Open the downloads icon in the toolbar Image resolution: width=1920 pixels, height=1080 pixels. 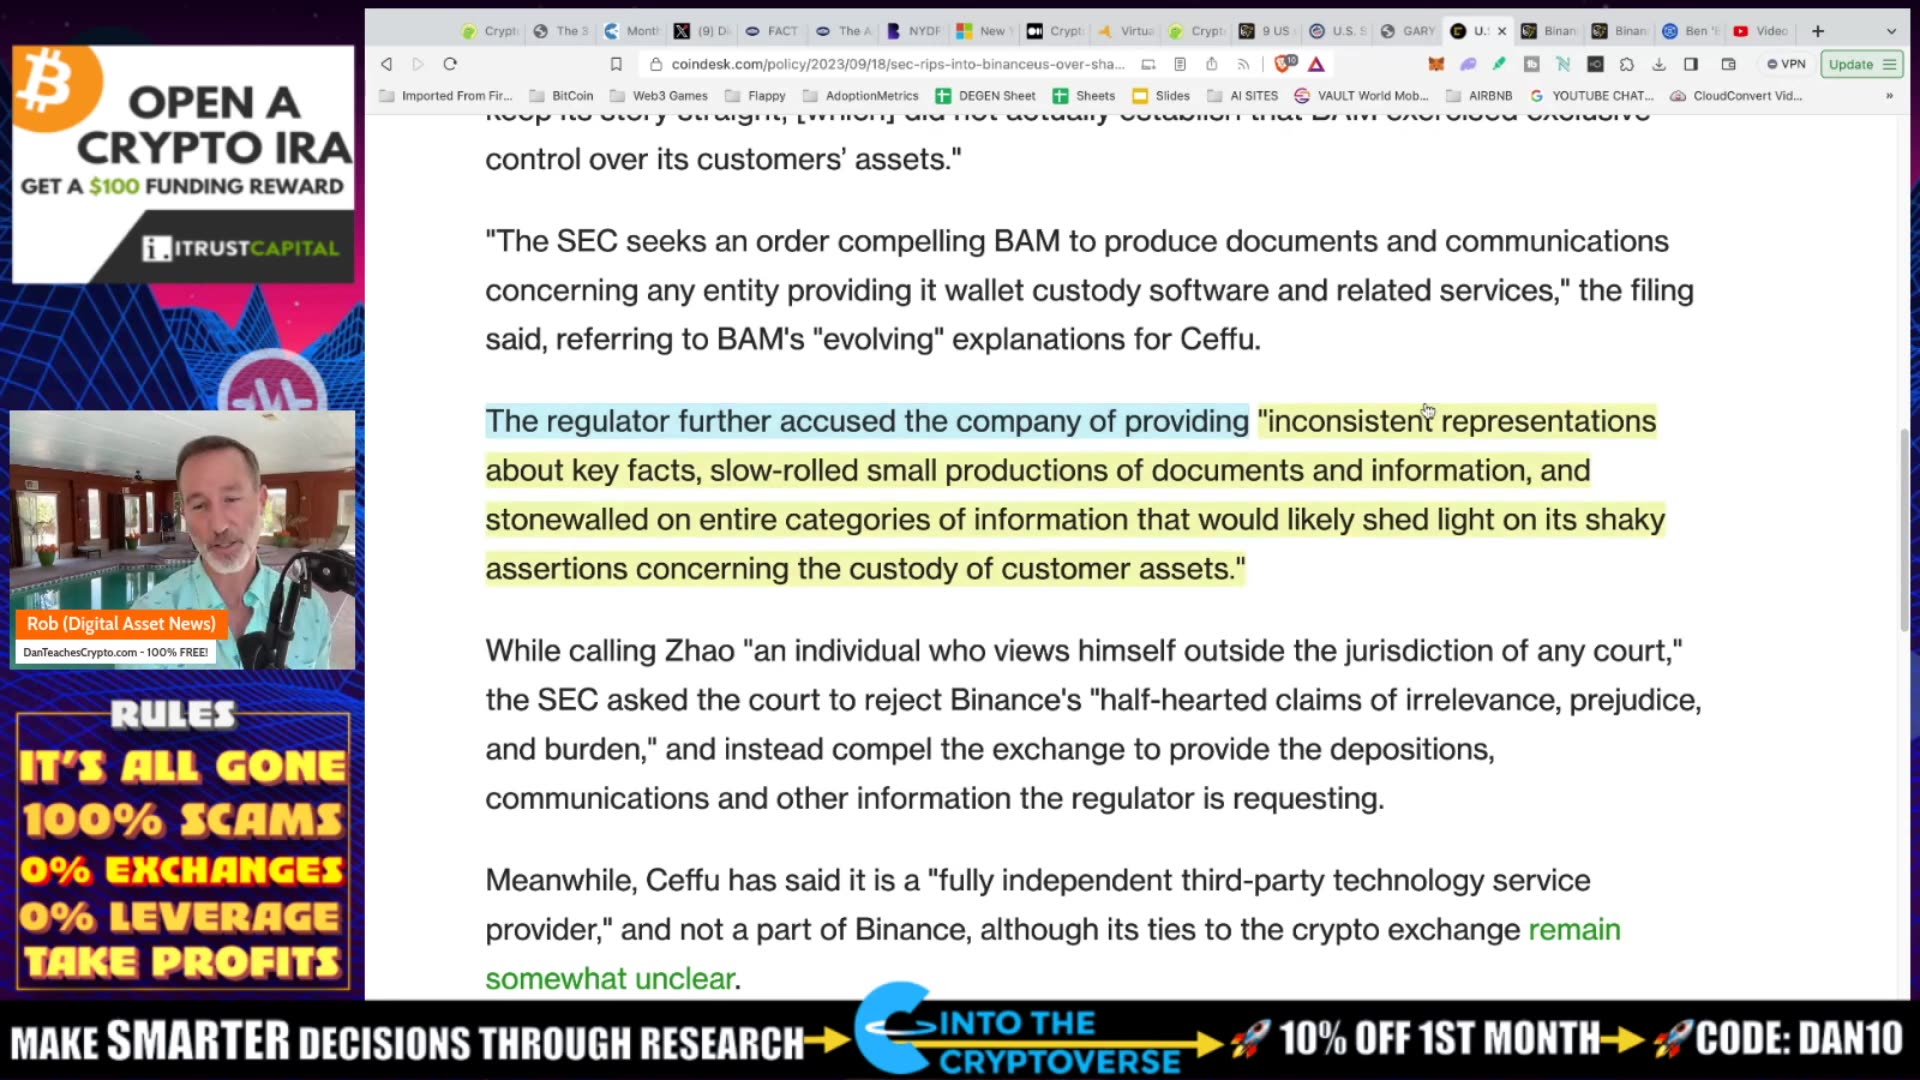(1660, 64)
